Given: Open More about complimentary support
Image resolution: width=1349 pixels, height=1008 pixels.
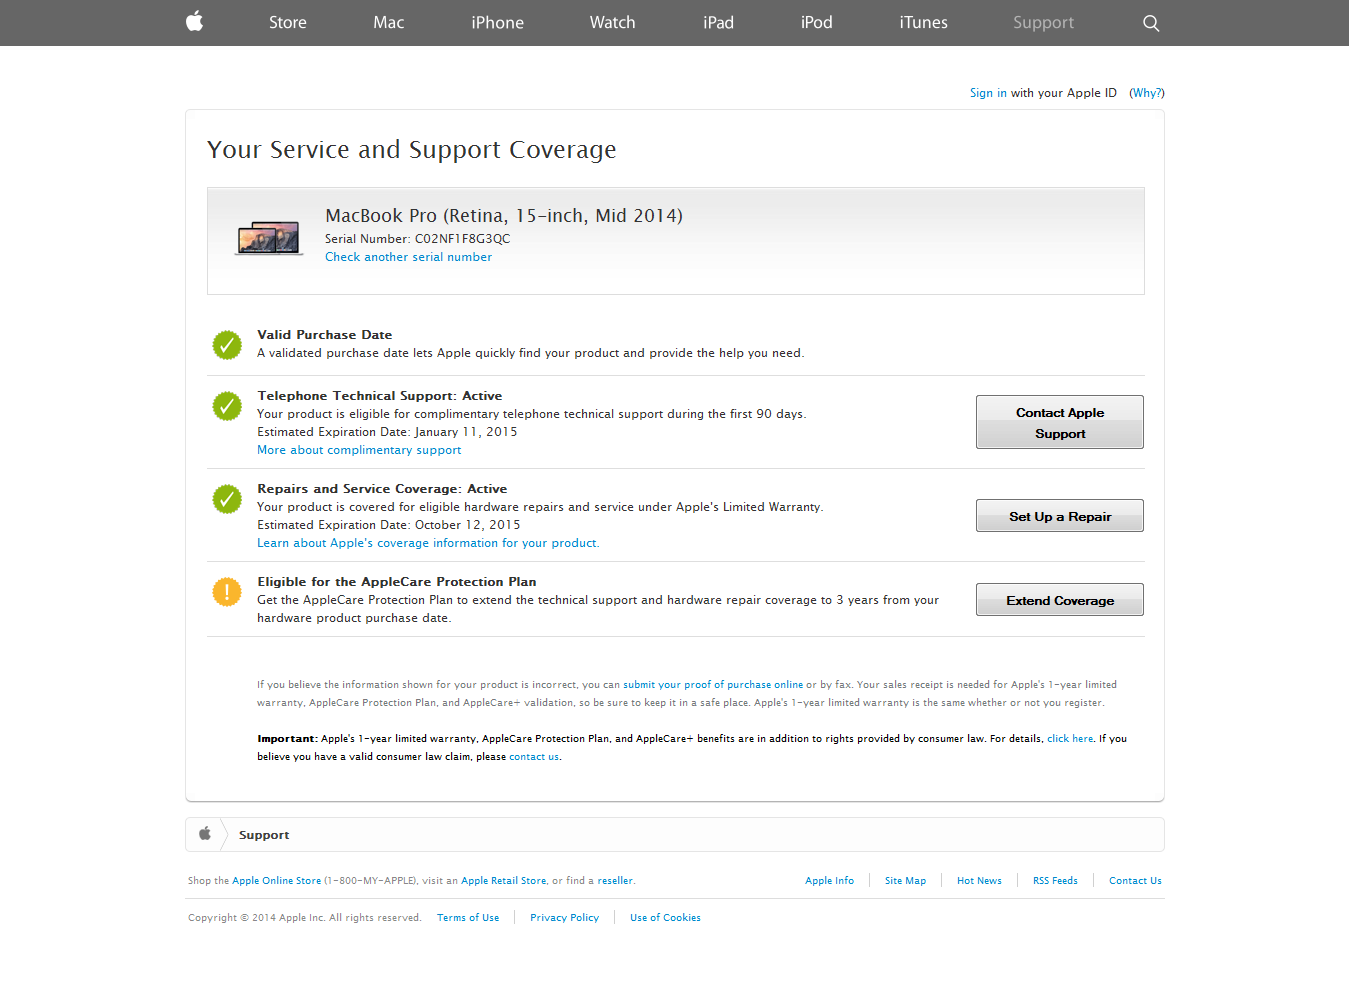Looking at the screenshot, I should [359, 450].
